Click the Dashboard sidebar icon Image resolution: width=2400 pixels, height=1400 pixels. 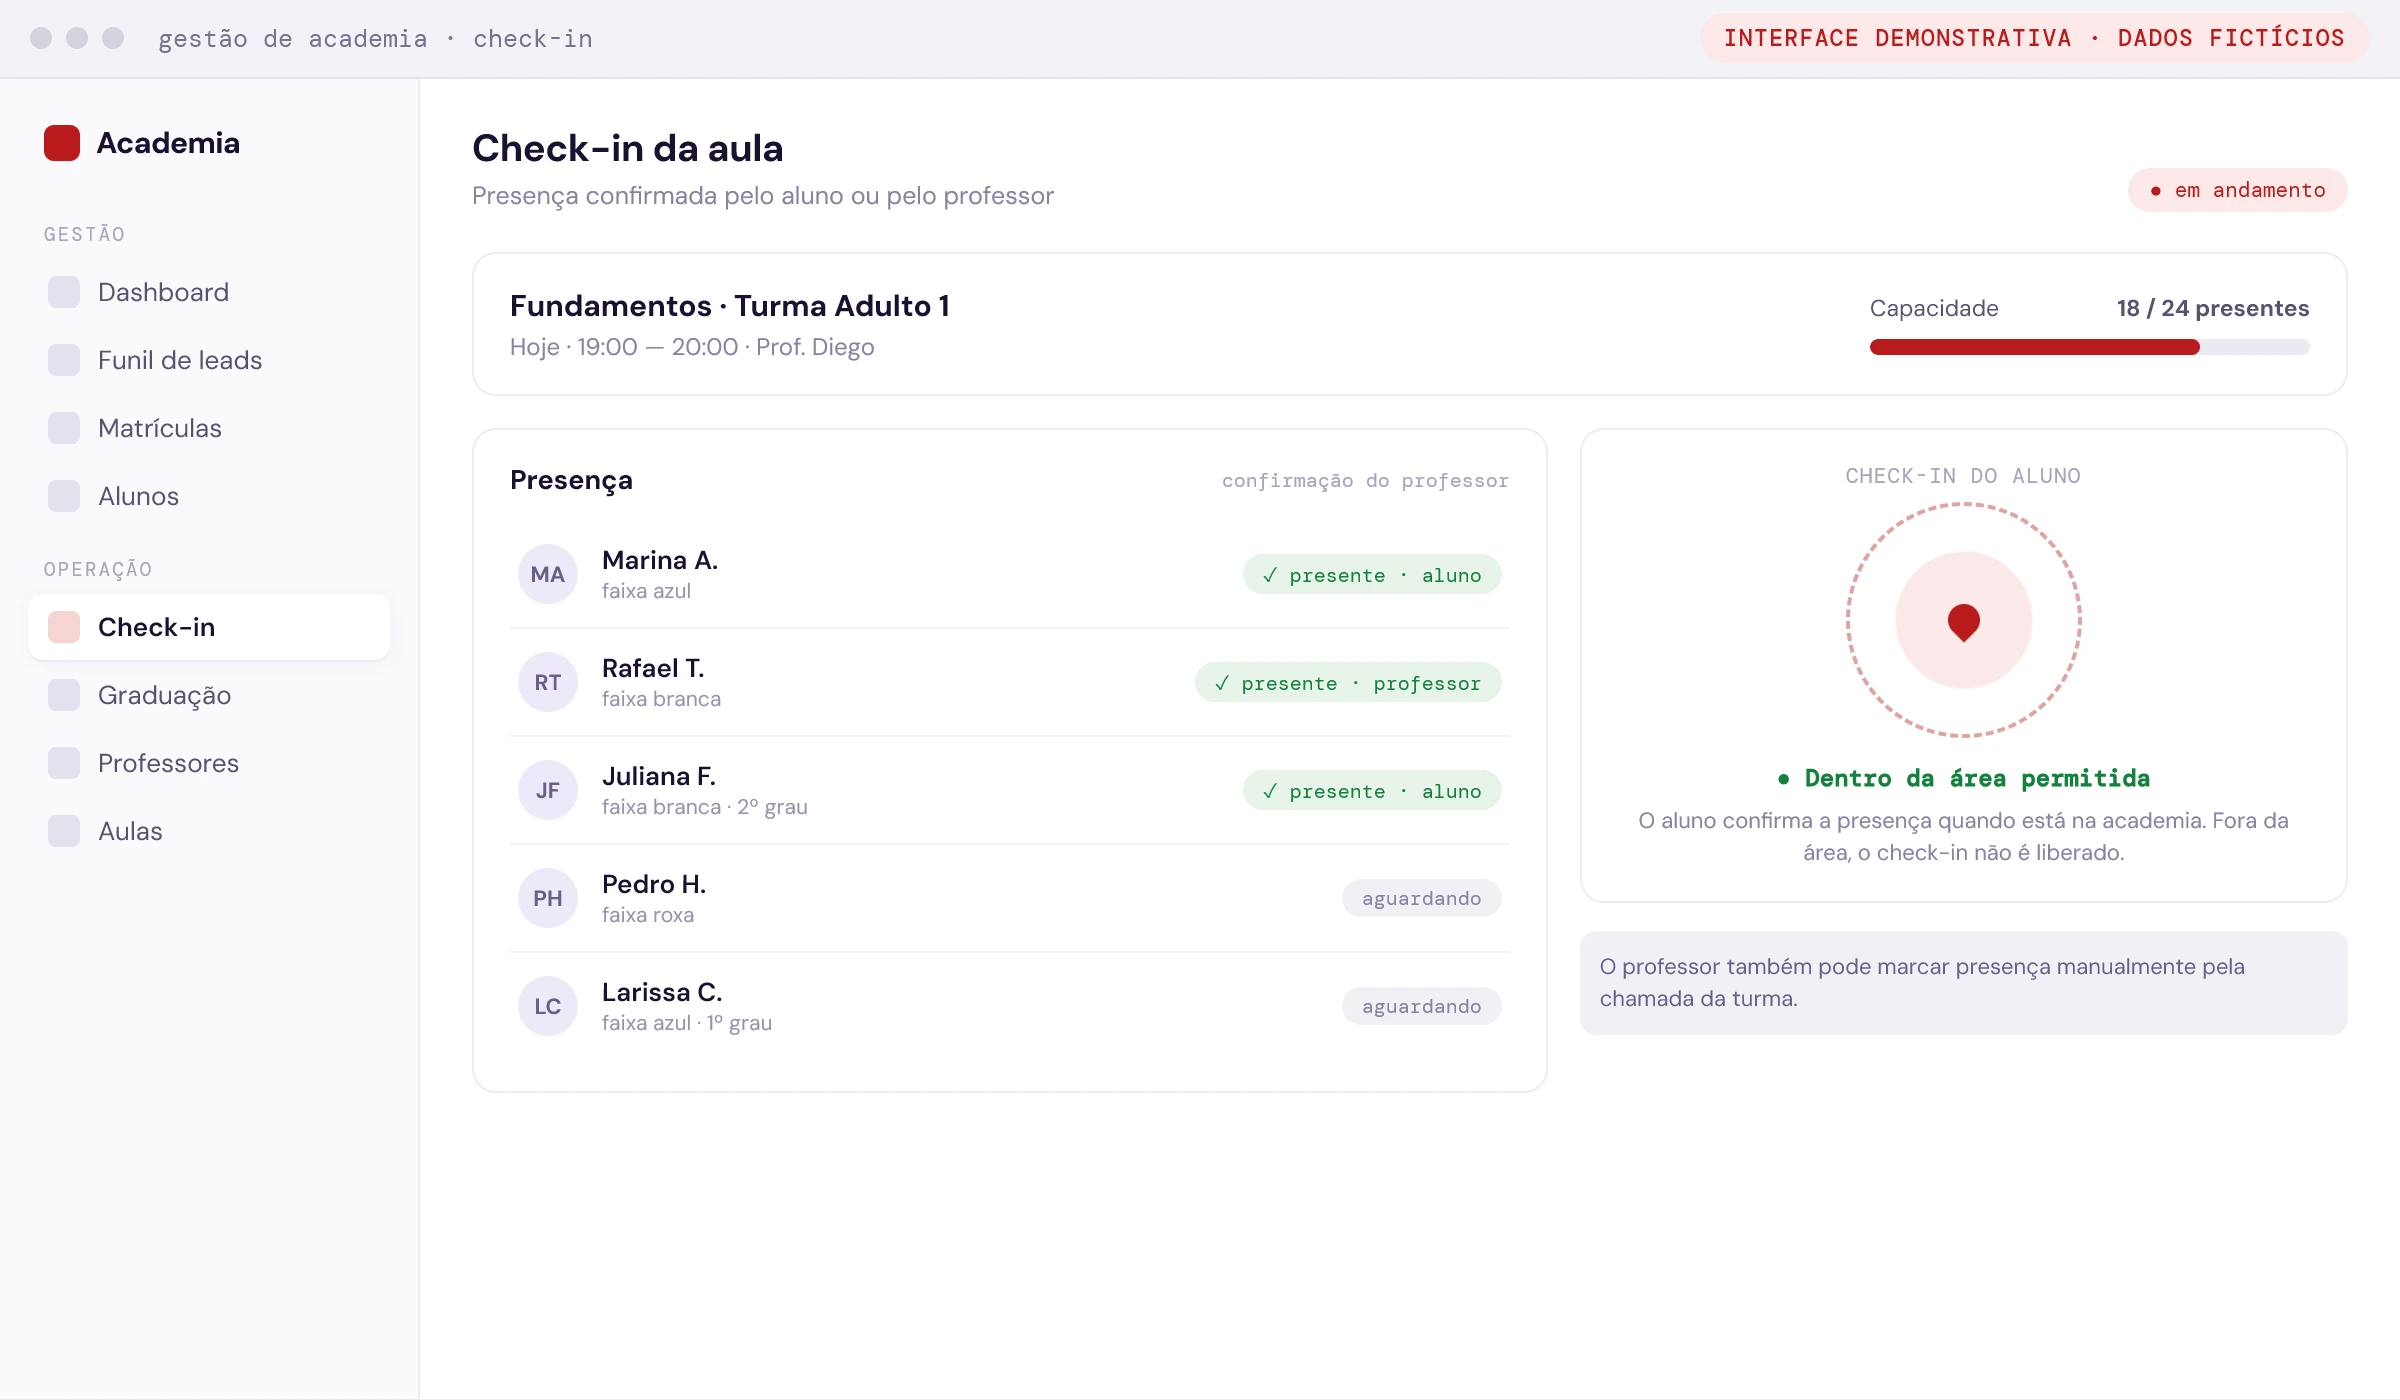(64, 292)
